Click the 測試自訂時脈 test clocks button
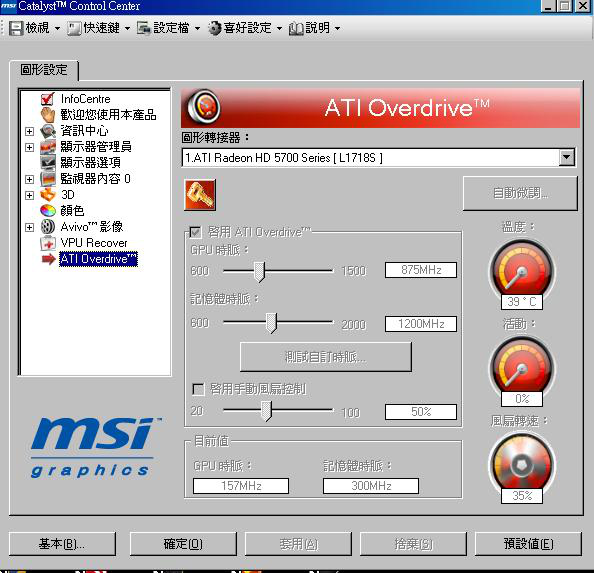The width and height of the screenshot is (594, 573). [325, 357]
